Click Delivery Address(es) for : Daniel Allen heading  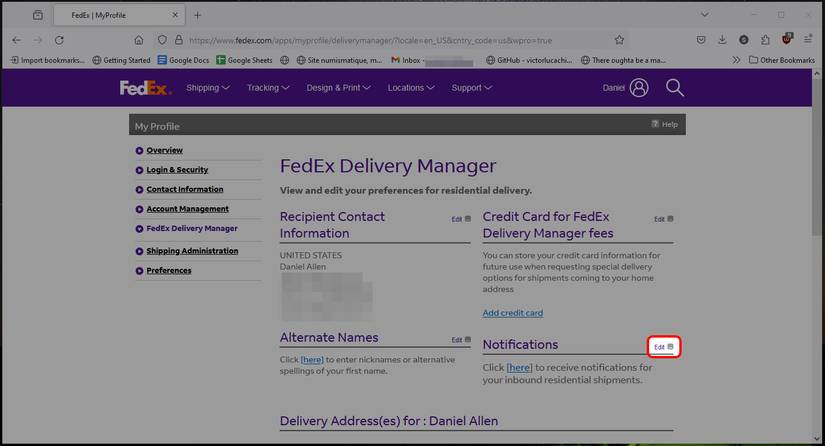pos(389,421)
